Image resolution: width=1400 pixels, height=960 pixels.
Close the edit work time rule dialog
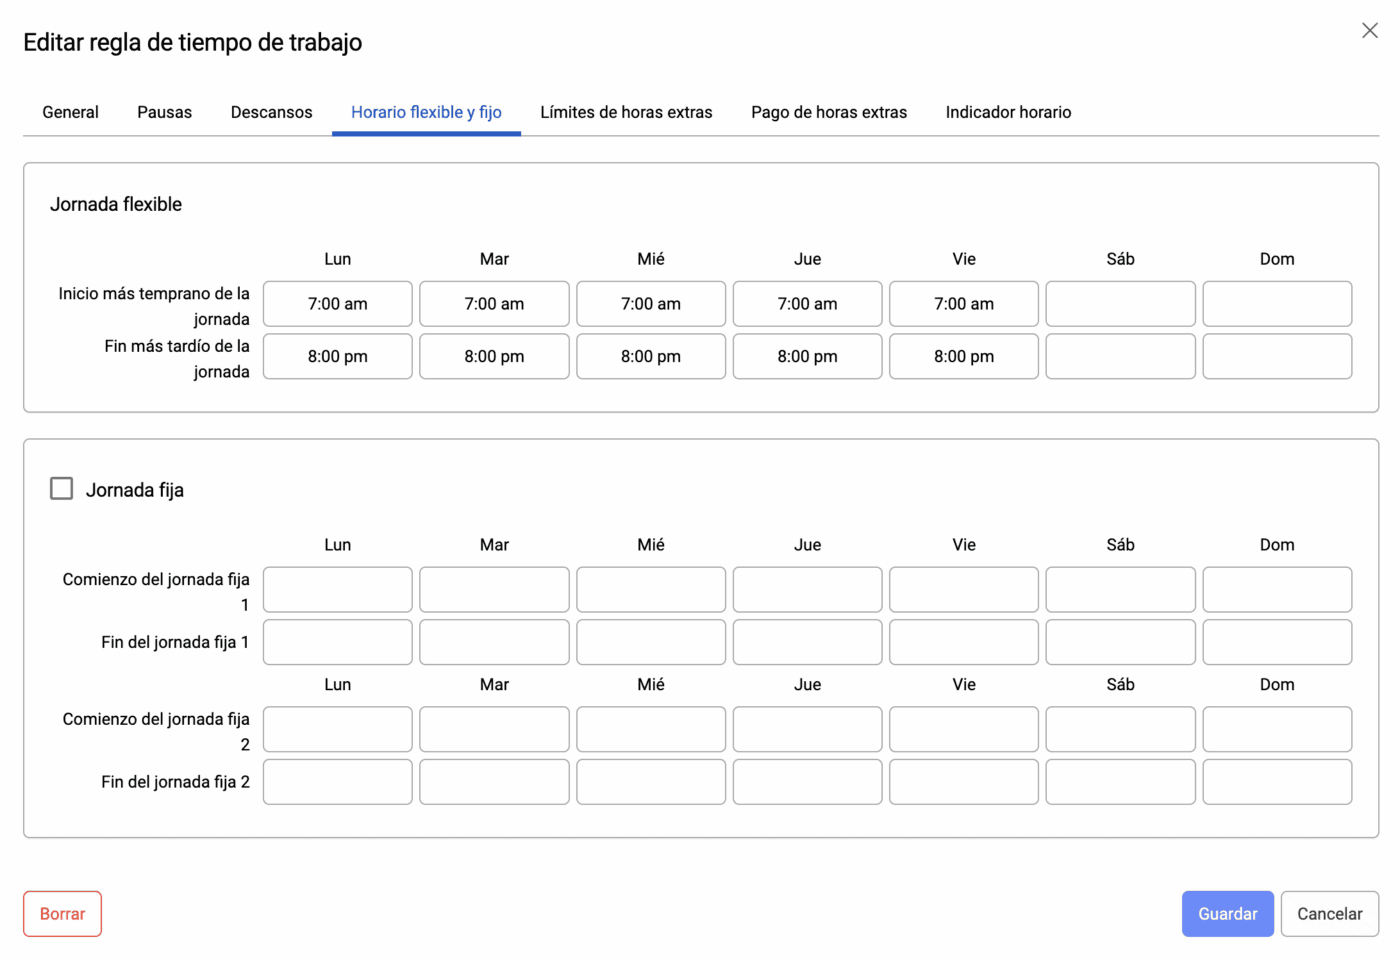[1369, 31]
